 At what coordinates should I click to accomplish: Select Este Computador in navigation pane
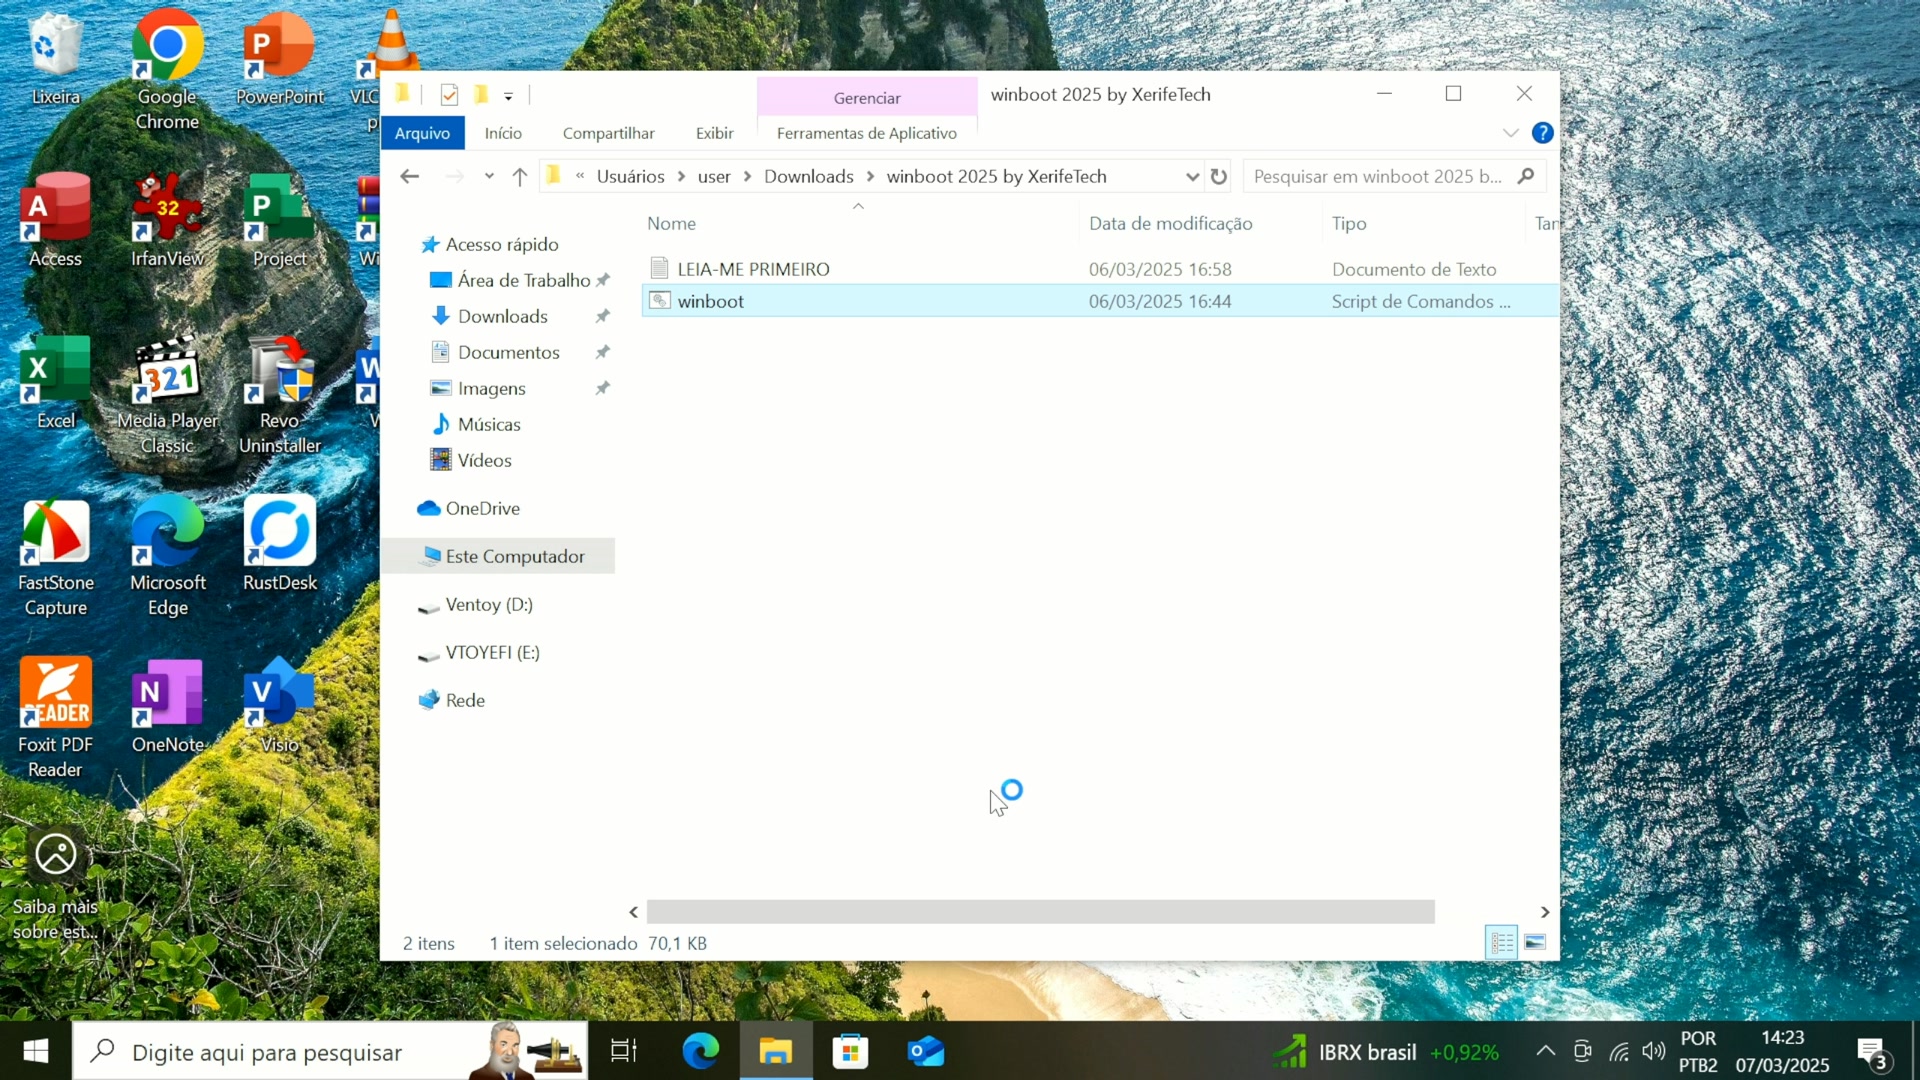[500, 556]
